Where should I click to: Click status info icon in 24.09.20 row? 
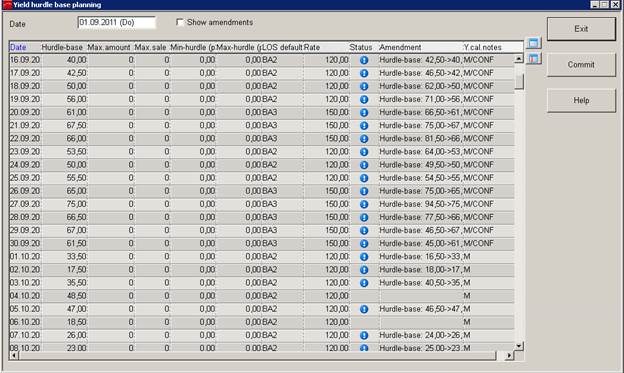(x=364, y=165)
